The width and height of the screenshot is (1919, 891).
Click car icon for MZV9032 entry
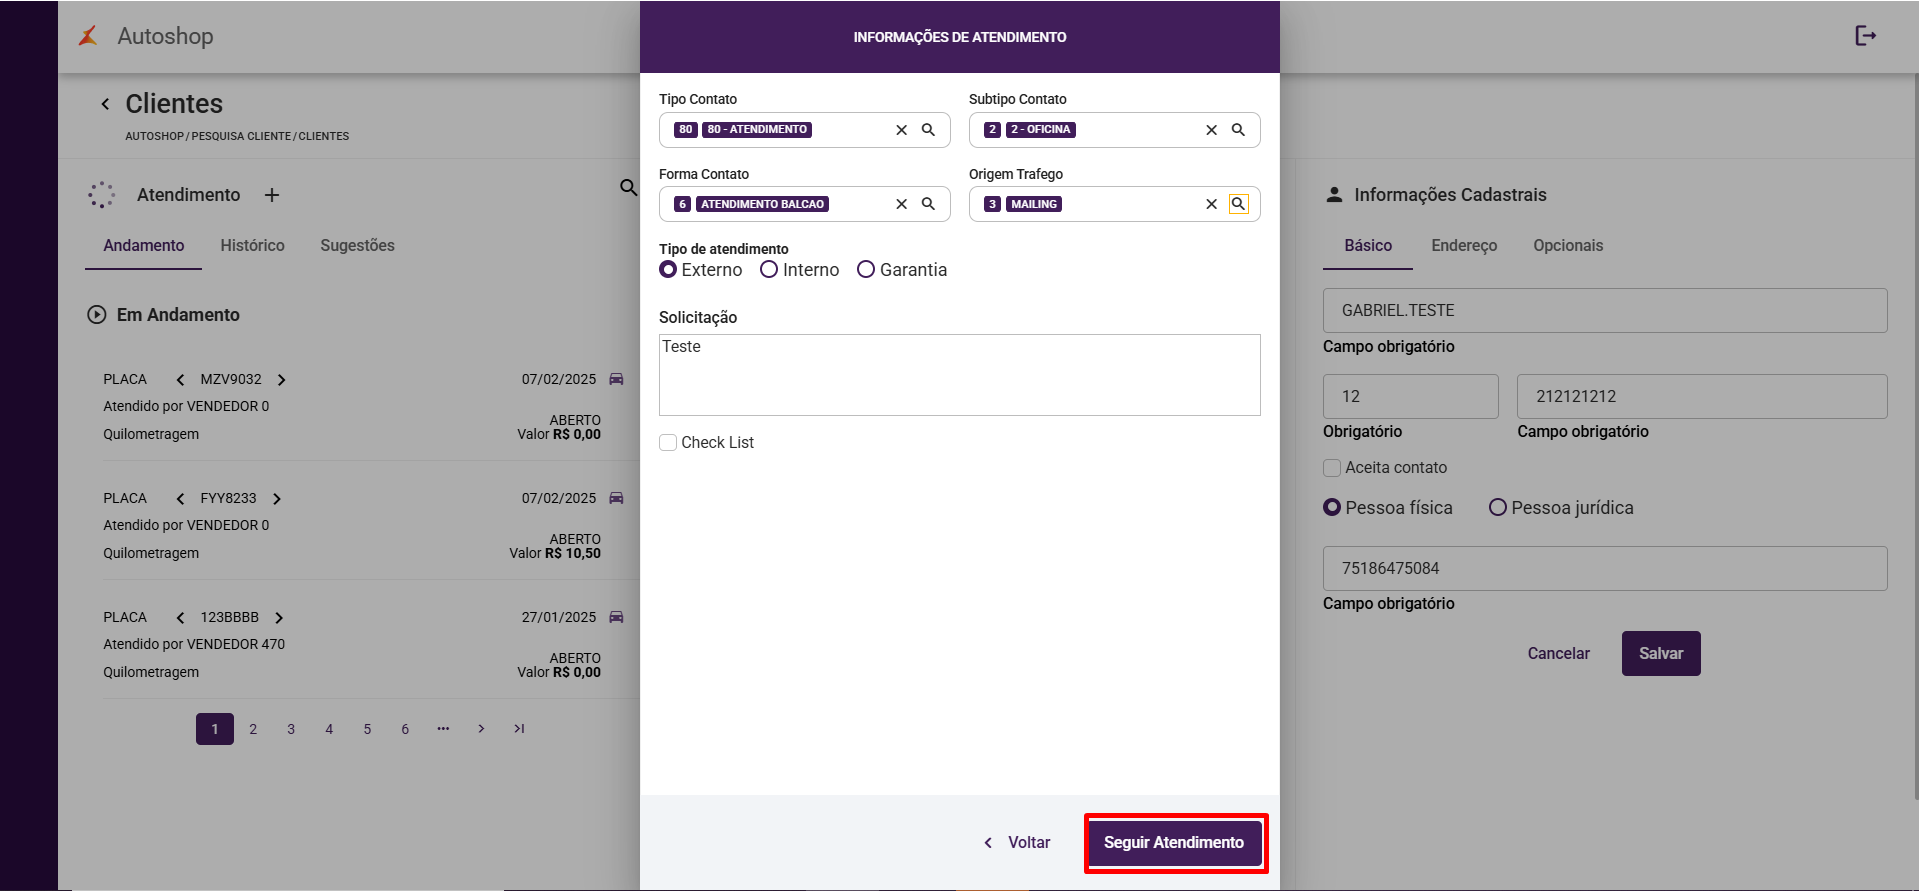[616, 379]
